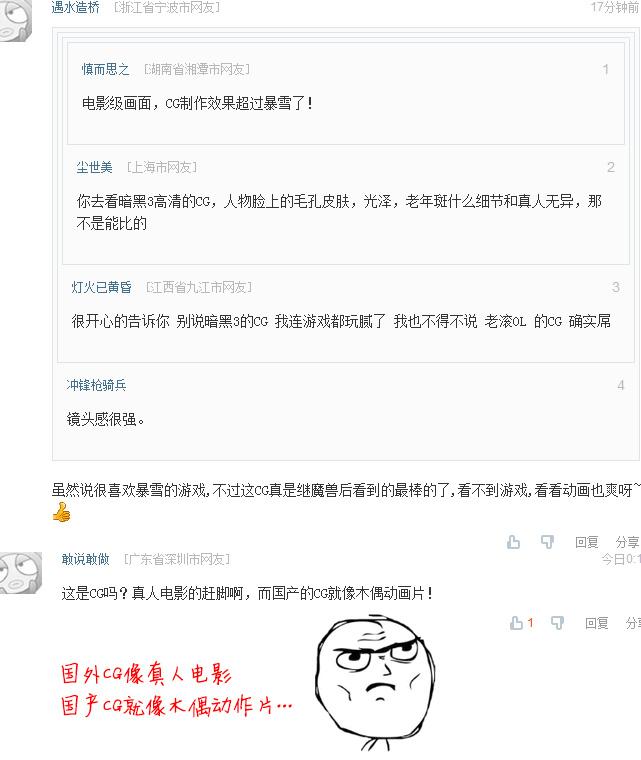Dislike 敢说敢做's comment with thumbs-down icon
The height and width of the screenshot is (760, 641).
pos(558,623)
